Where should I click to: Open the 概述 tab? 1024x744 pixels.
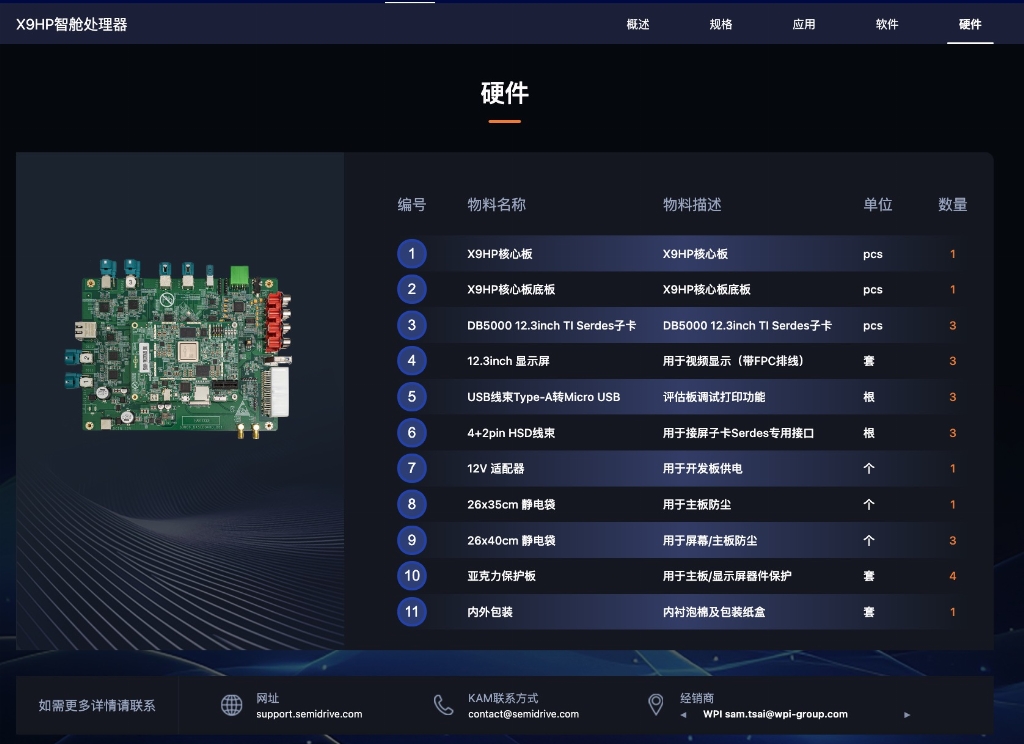tap(637, 24)
